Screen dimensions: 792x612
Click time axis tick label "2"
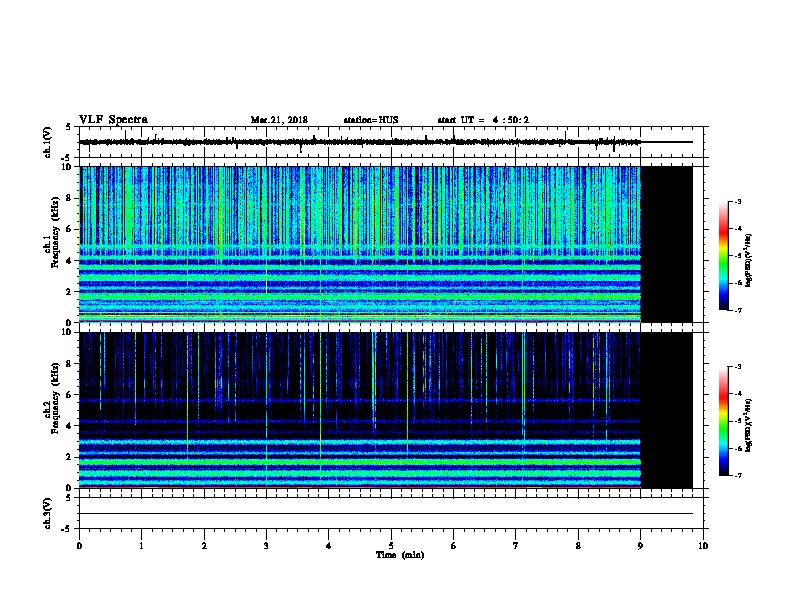(204, 546)
